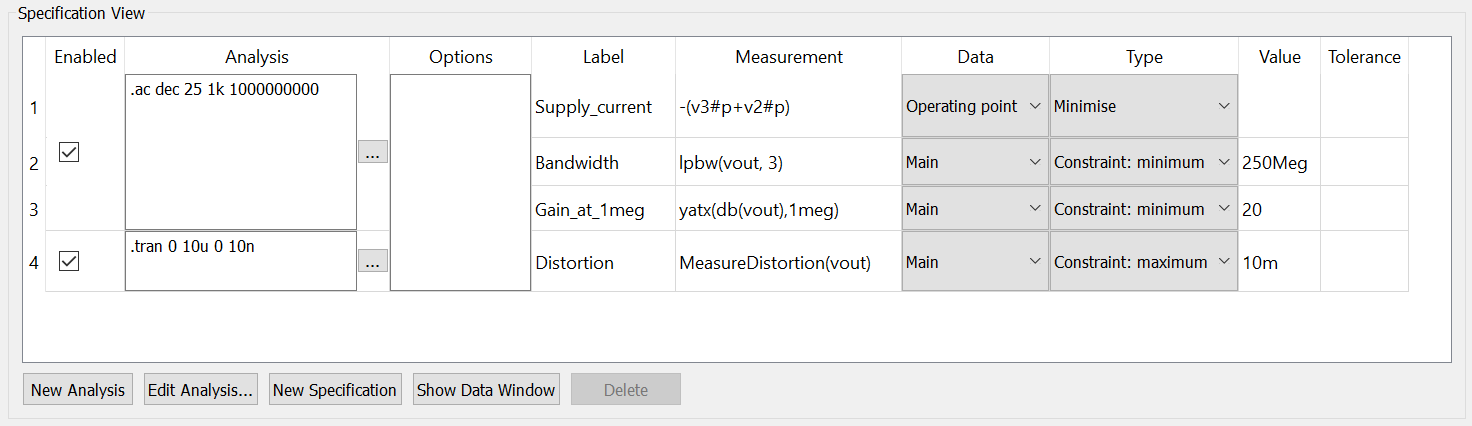
Task: Open the Type dropdown for Gain_at_1meg
Action: click(1143, 209)
